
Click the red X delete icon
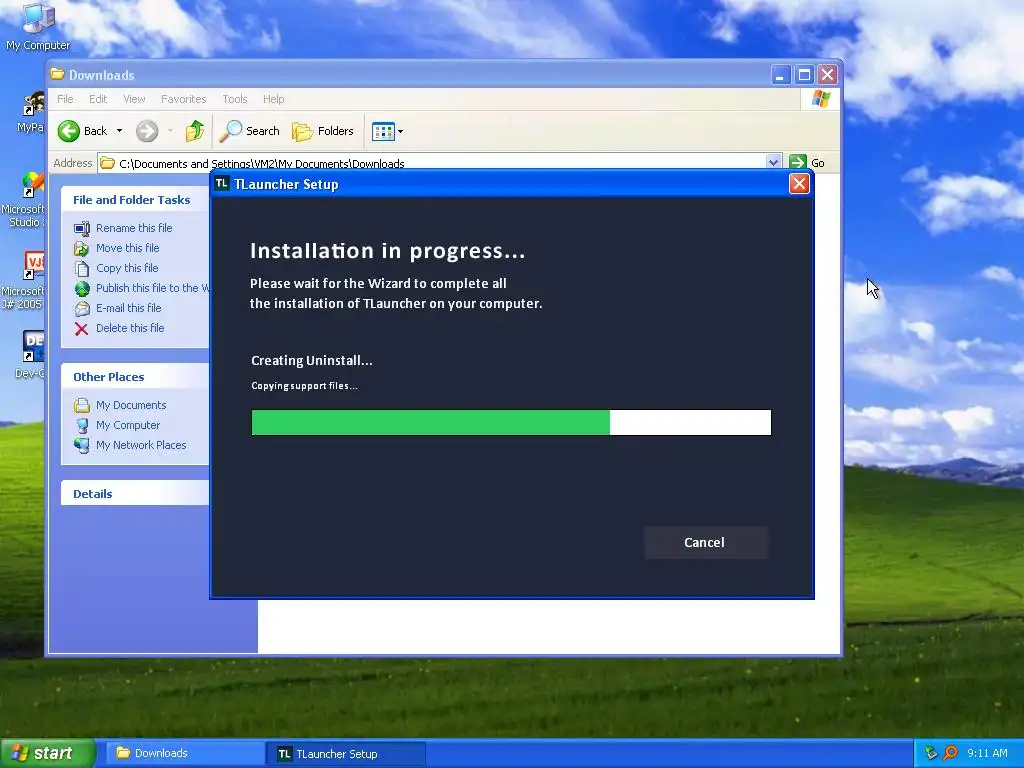82,328
